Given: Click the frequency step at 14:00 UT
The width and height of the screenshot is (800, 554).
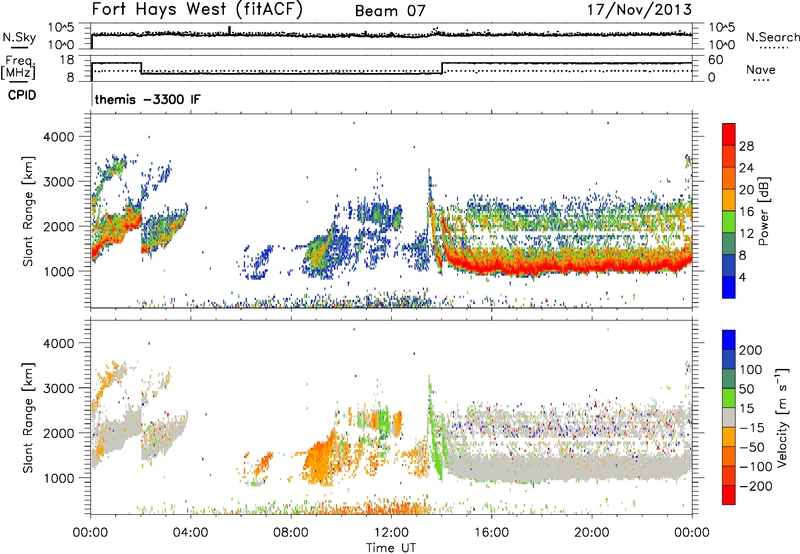Looking at the screenshot, I should [442, 68].
